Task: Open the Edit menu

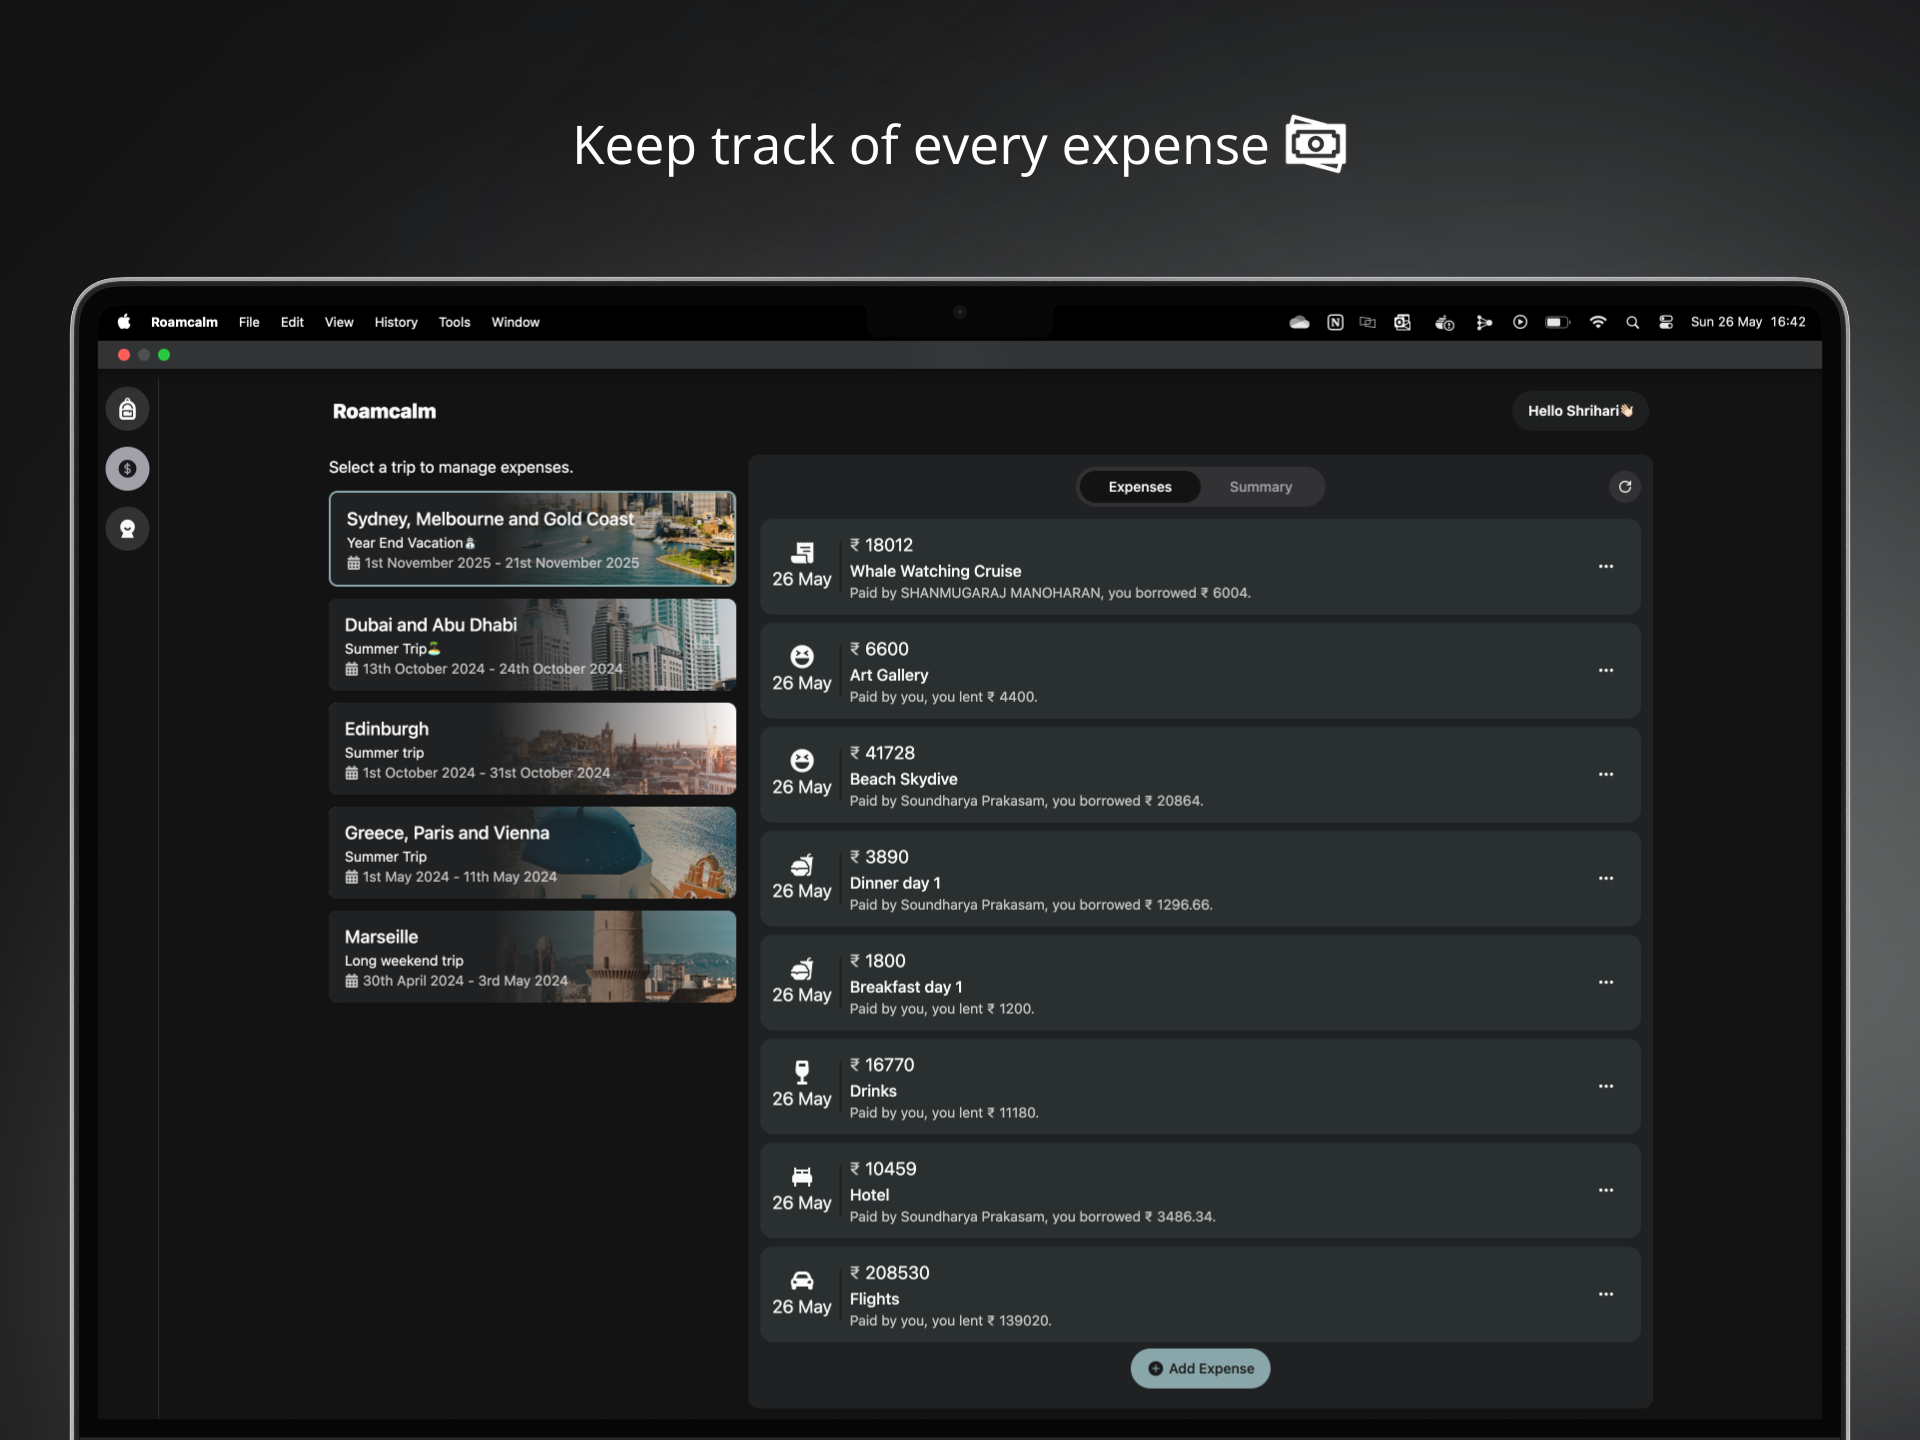Action: point(292,322)
